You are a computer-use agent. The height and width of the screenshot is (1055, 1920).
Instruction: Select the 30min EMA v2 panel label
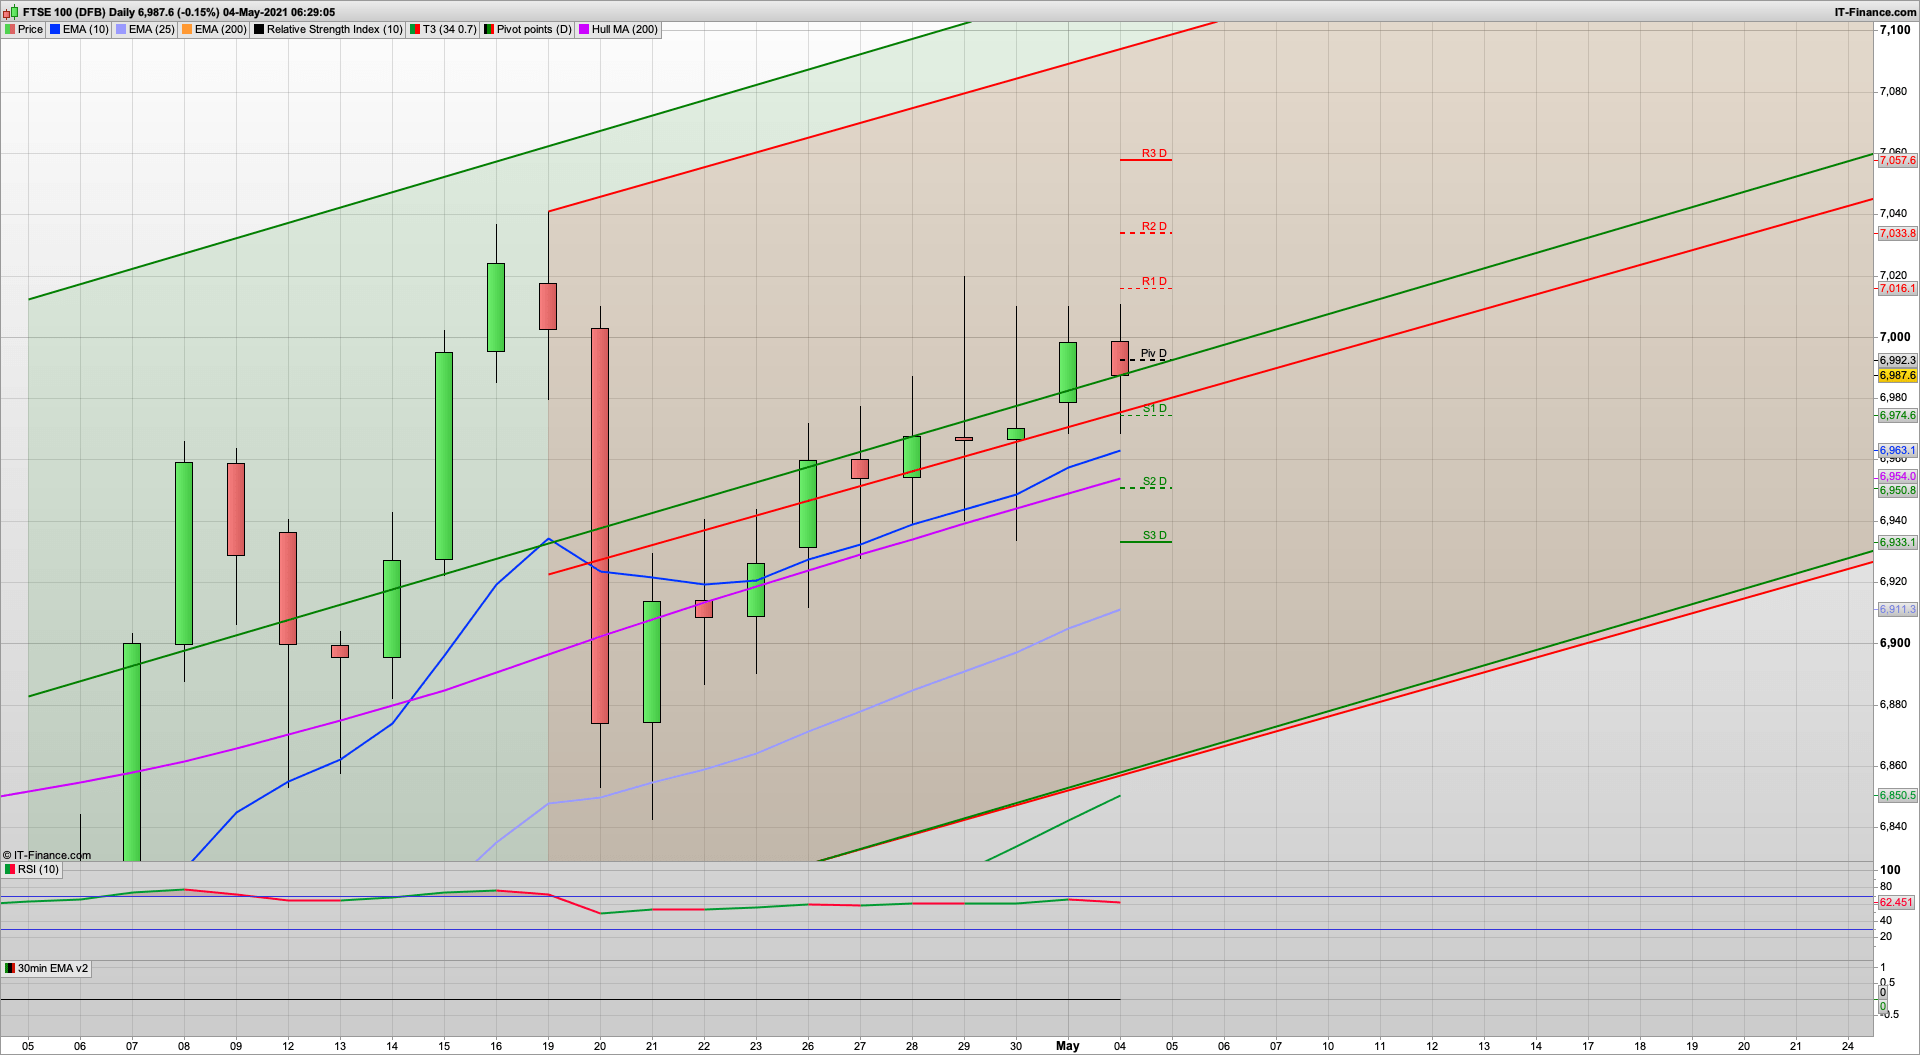coord(54,968)
